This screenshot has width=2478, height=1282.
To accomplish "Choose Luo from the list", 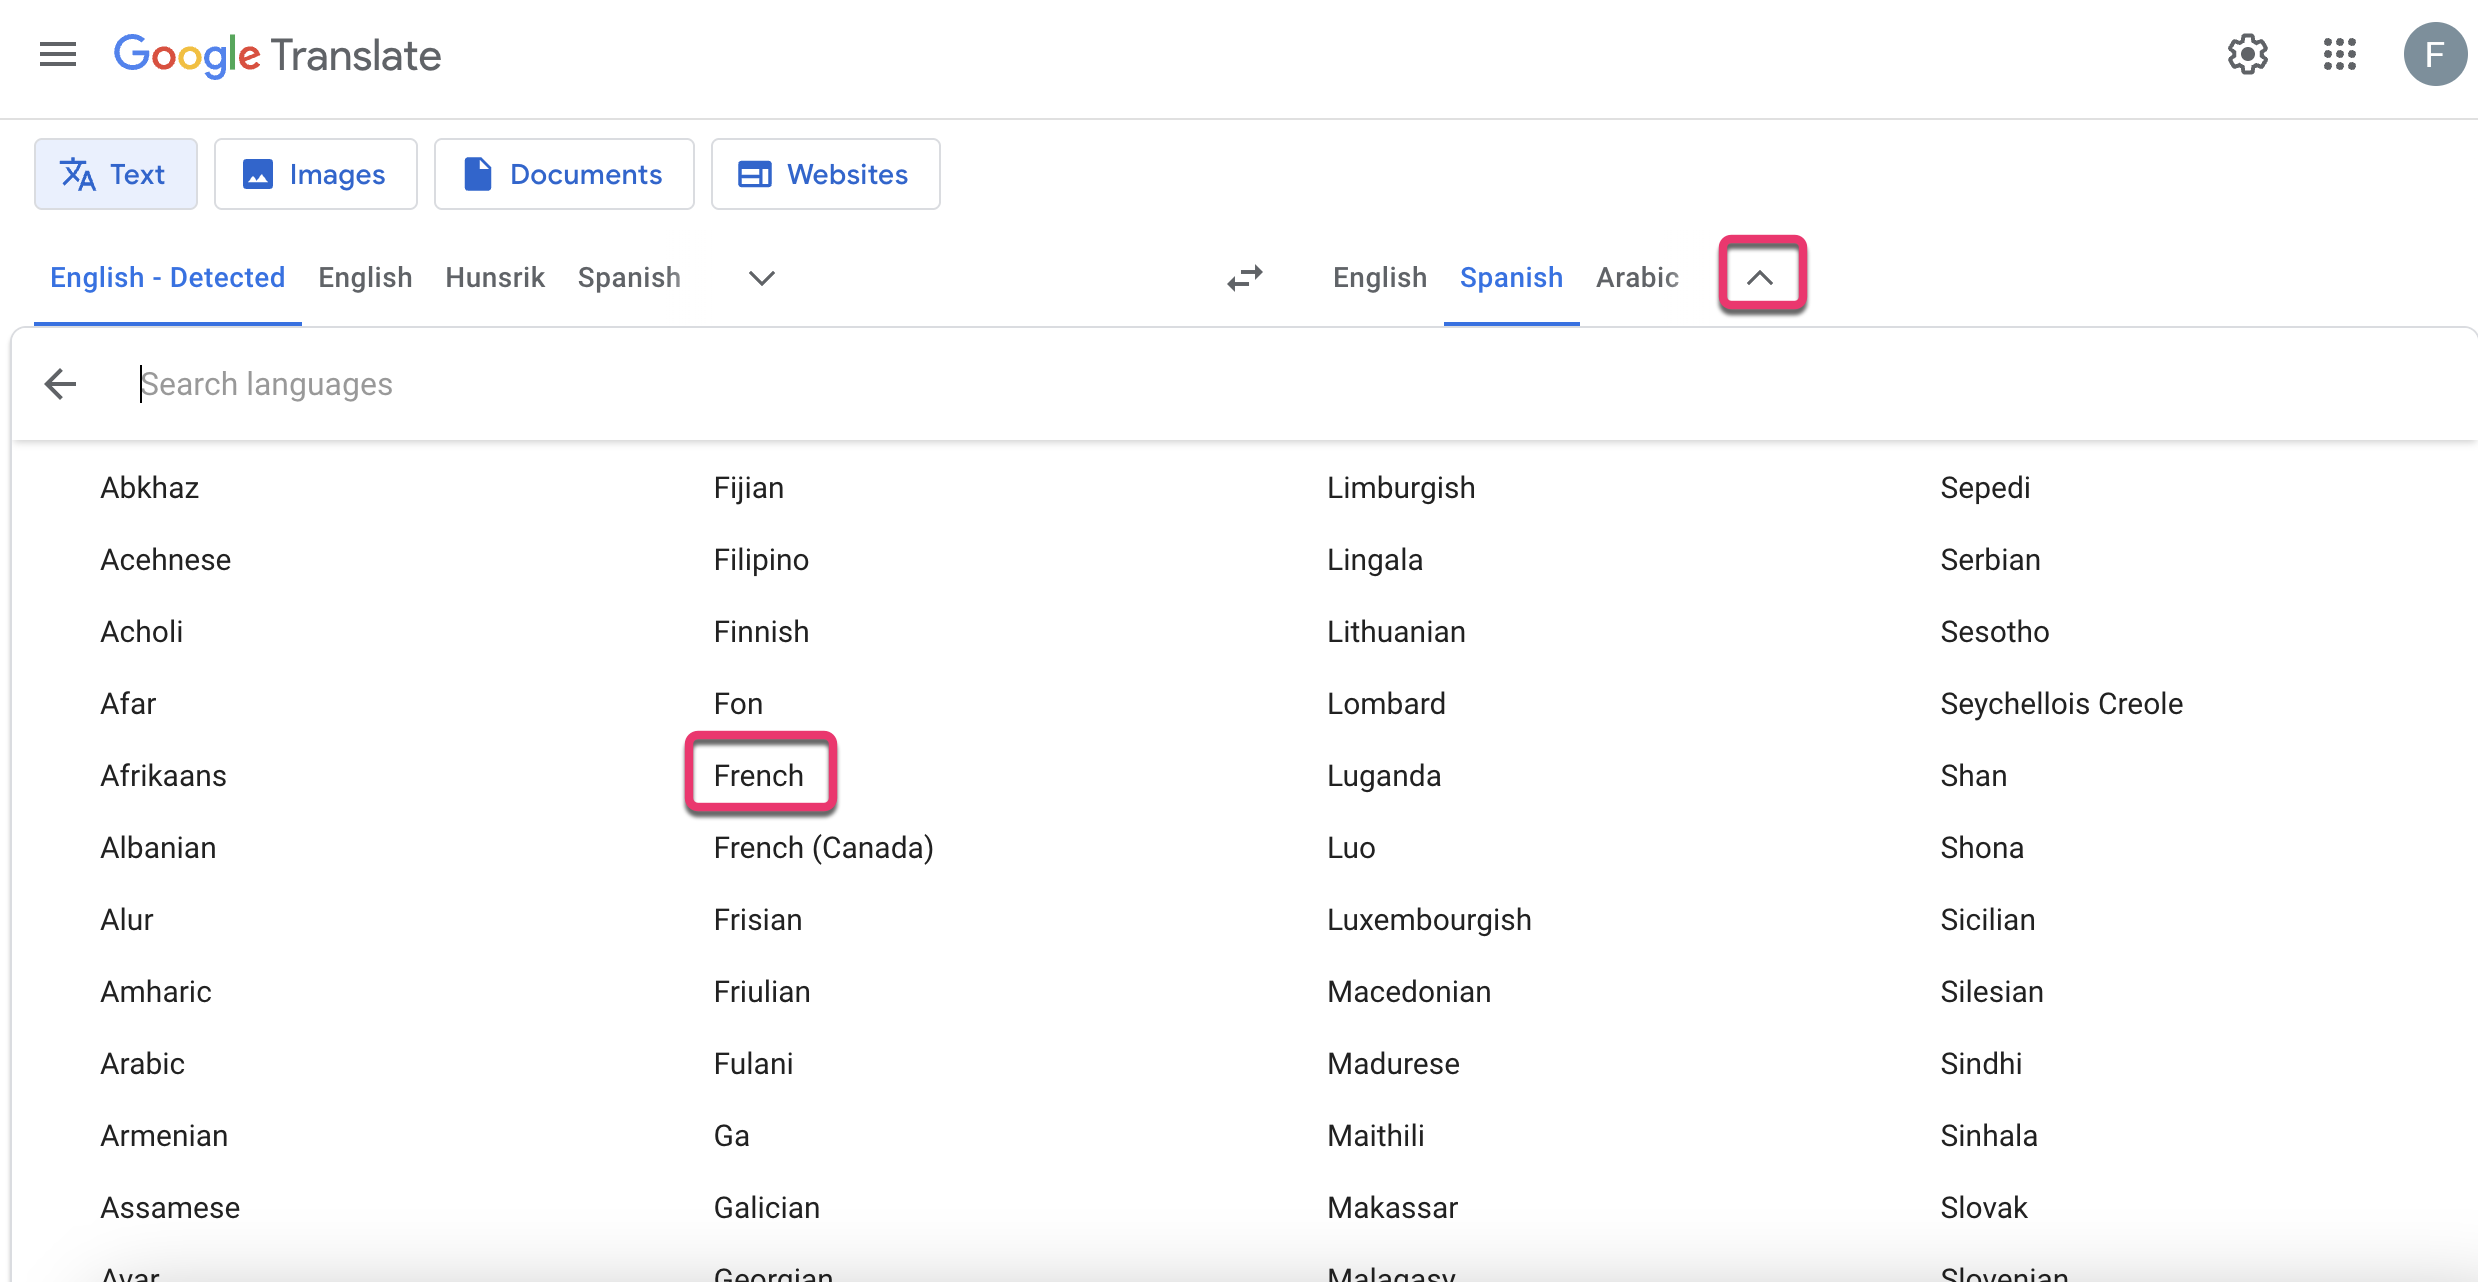I will (x=1351, y=848).
